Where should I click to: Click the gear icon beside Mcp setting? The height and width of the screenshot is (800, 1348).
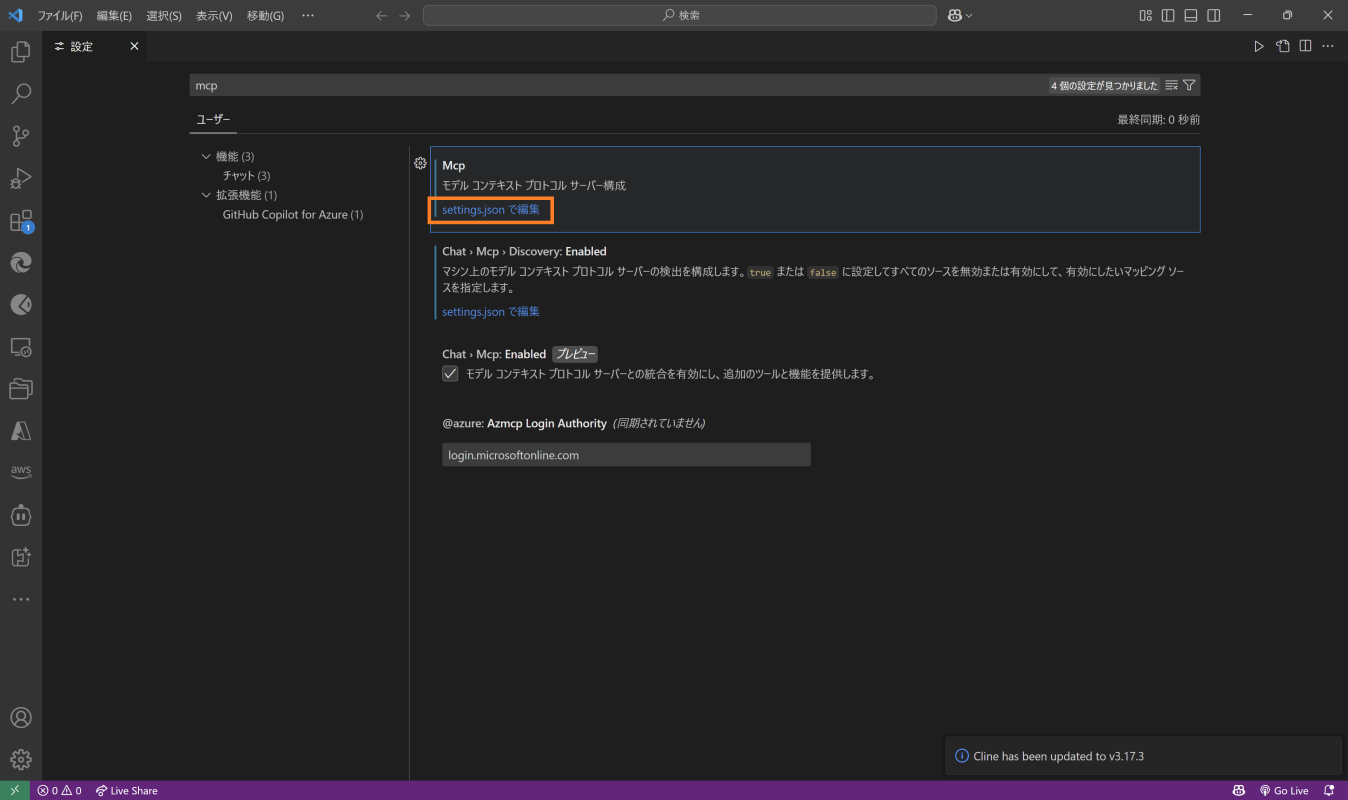tap(420, 163)
